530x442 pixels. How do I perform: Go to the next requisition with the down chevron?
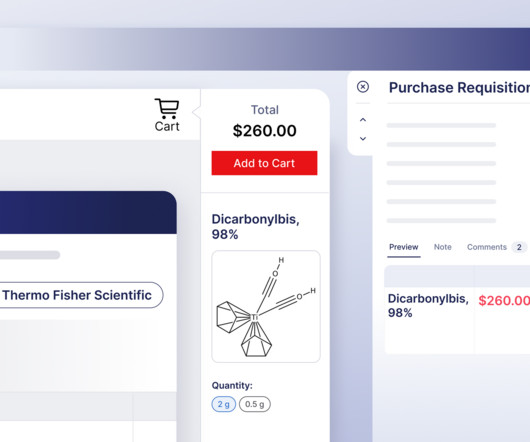coord(363,139)
